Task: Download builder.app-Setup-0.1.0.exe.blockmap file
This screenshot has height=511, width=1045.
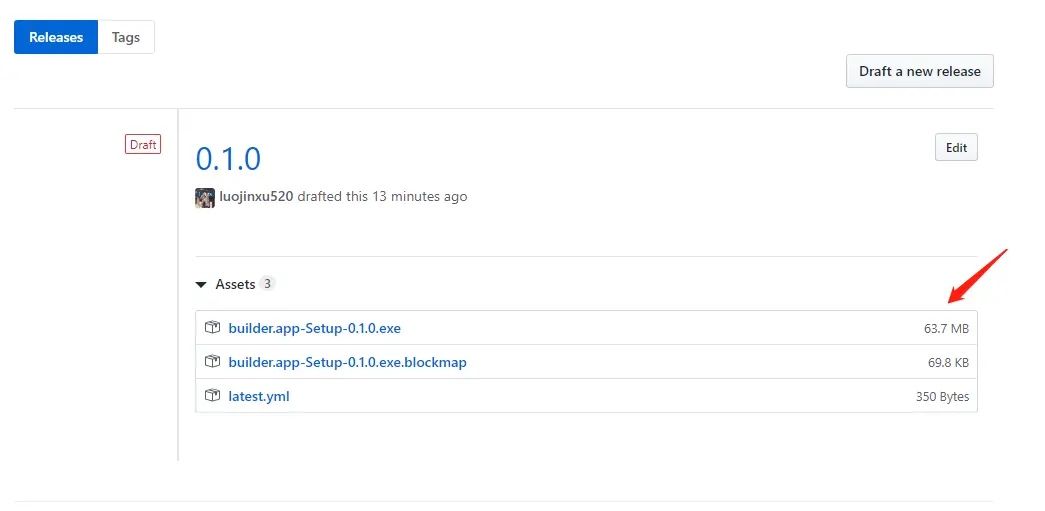Action: [x=347, y=362]
